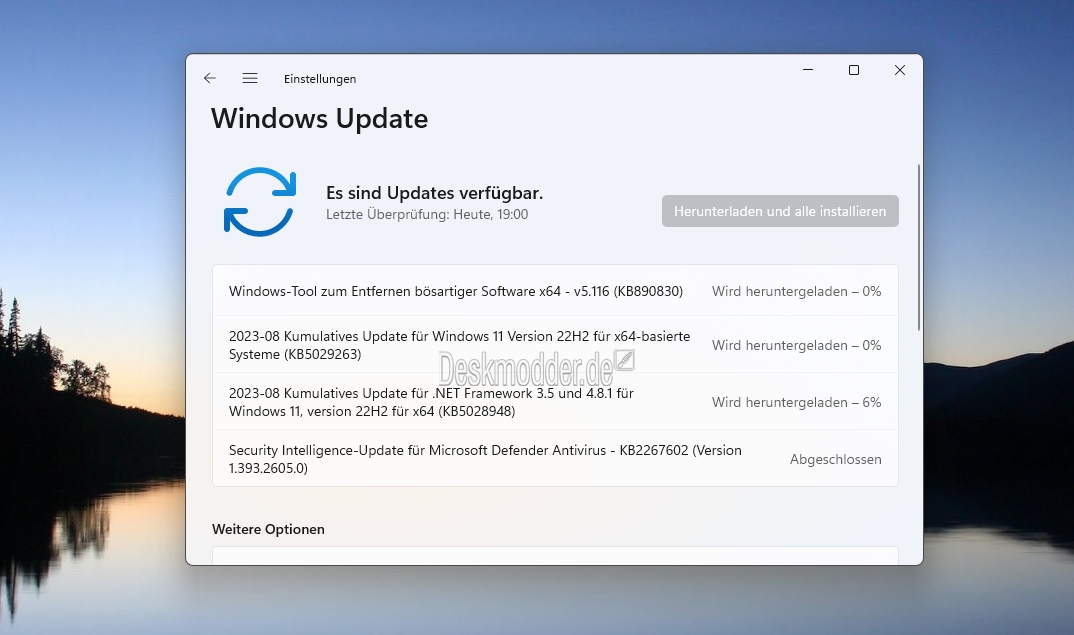
Task: Click 'Letzte Überprüfung: Heute, 19:00' text
Action: (427, 214)
